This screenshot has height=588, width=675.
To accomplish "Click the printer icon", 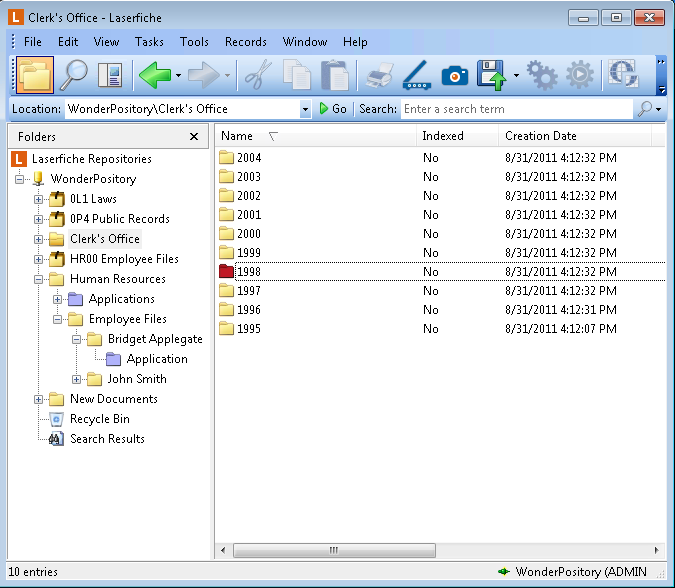I will 380,75.
